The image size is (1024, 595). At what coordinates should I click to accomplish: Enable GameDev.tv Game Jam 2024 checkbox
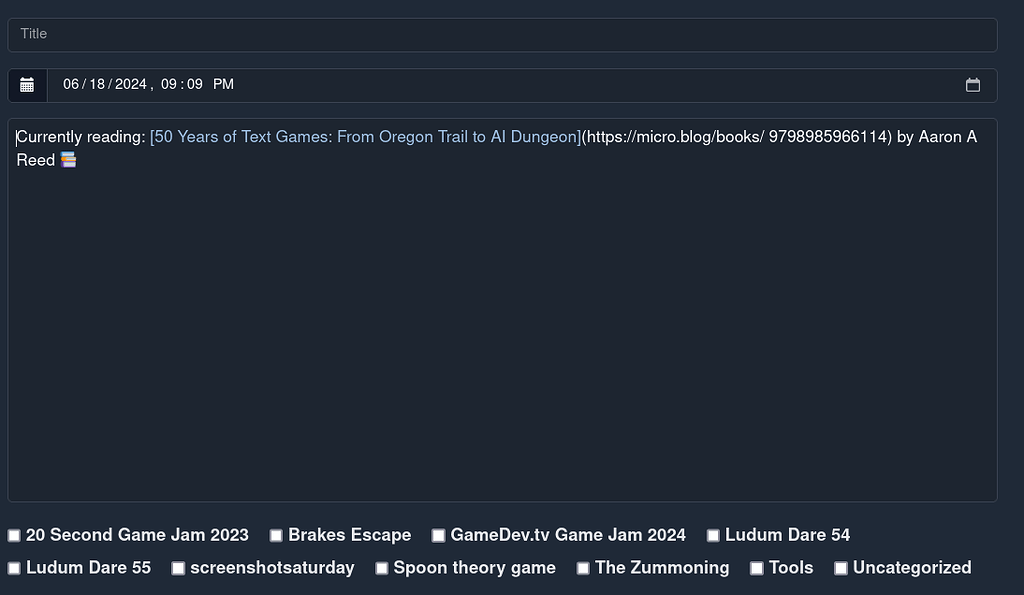(438, 536)
